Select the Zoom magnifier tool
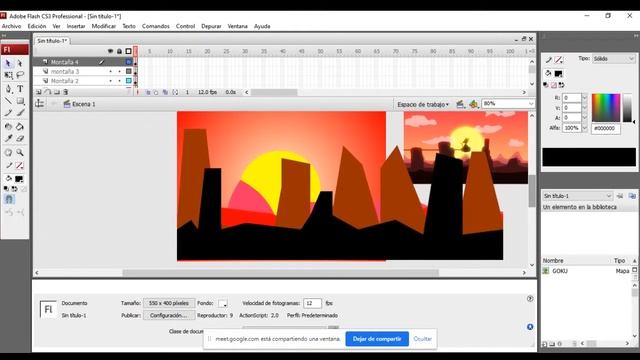Viewport: 640px width, 360px height. click(20, 152)
